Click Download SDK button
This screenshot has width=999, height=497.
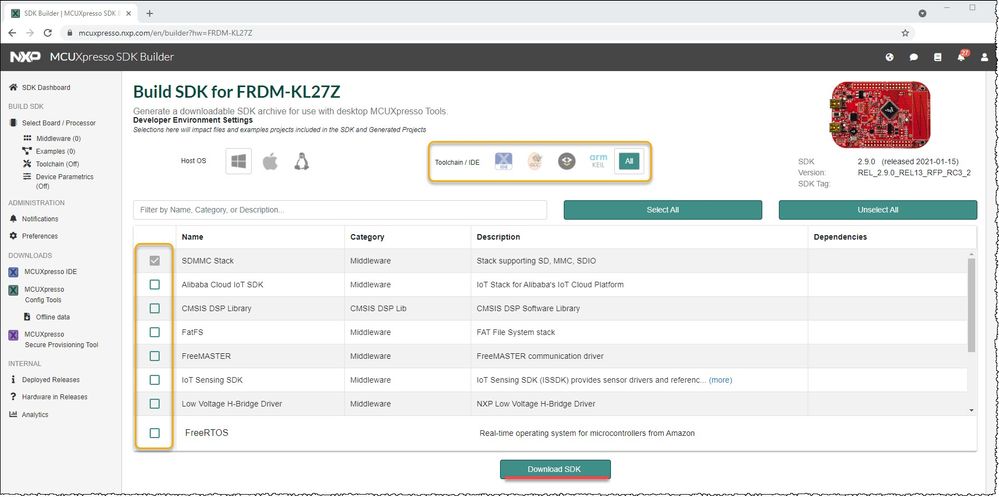tap(555, 469)
